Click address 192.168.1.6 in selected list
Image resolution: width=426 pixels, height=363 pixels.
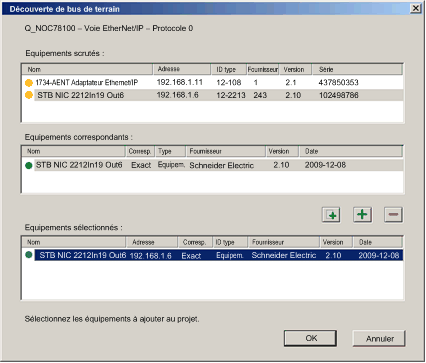point(150,256)
